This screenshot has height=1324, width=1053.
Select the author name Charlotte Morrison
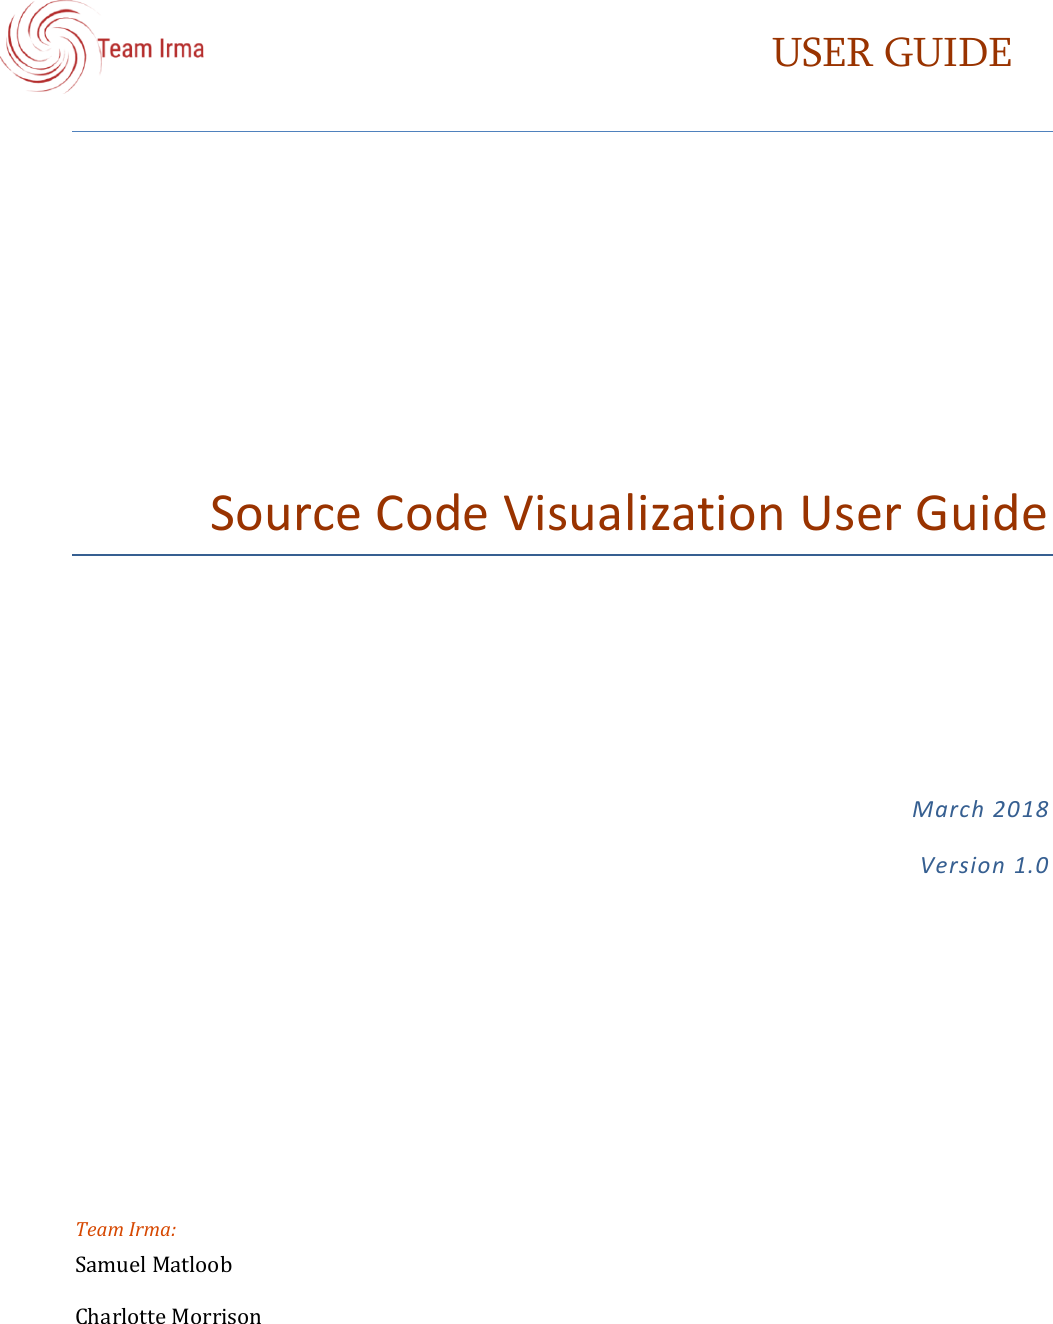click(x=167, y=1316)
